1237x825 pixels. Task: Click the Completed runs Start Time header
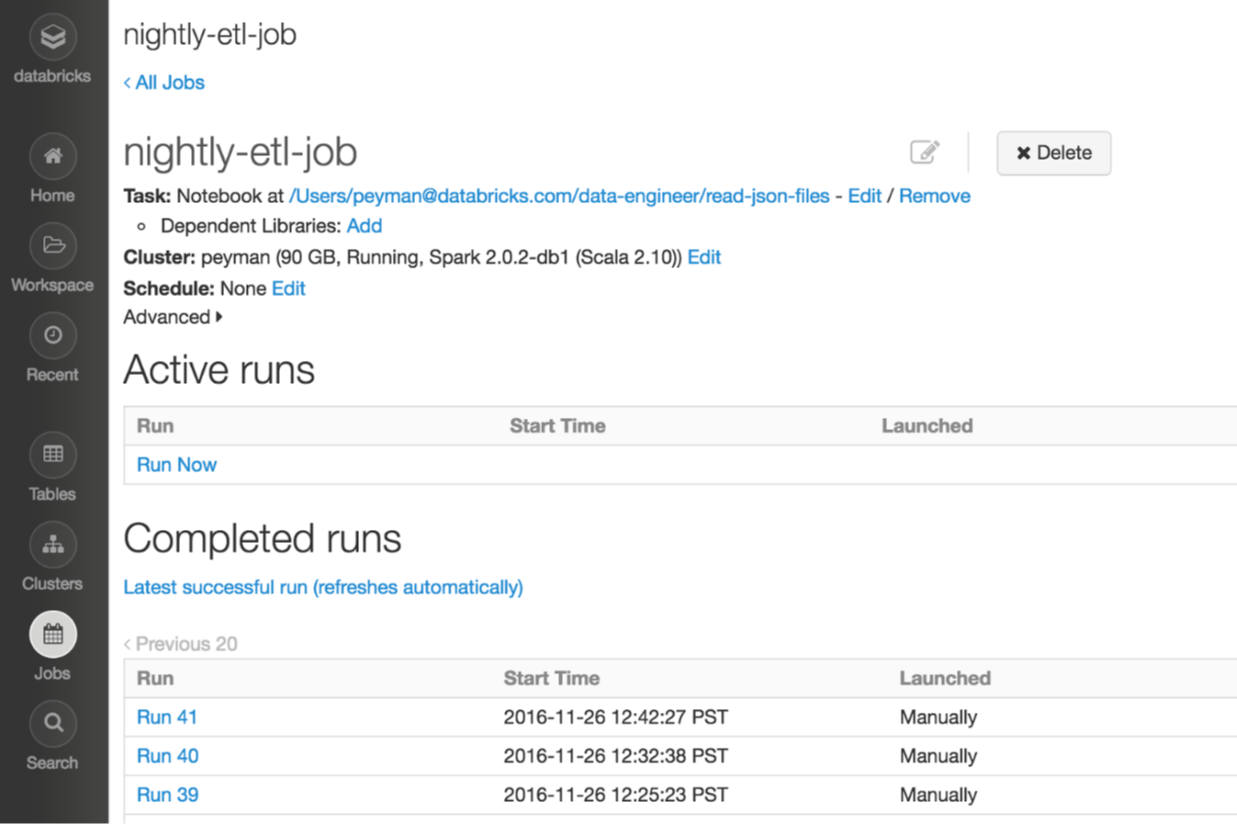point(551,678)
